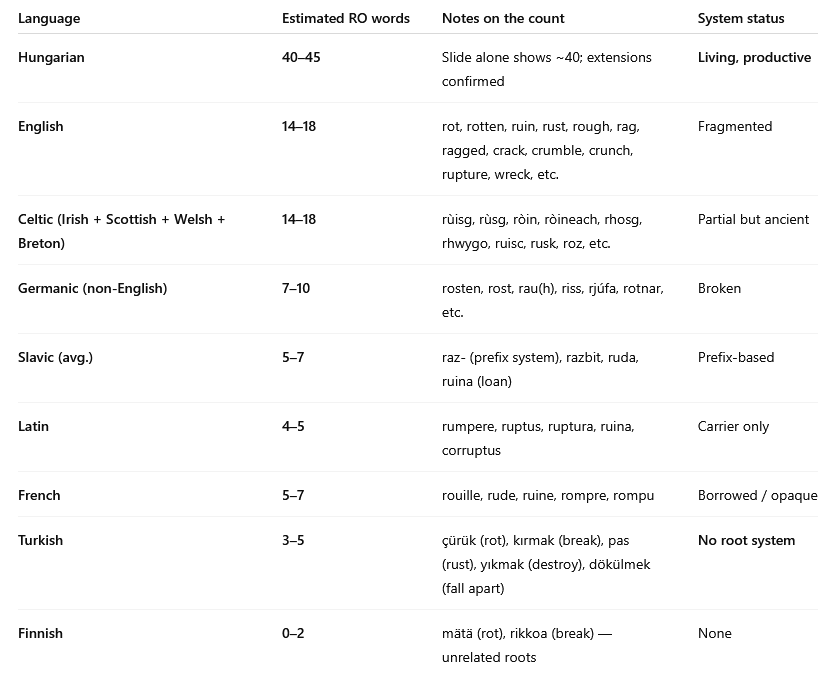Click the Carrier only status text
Screen dimensions: 837x681
(x=733, y=426)
